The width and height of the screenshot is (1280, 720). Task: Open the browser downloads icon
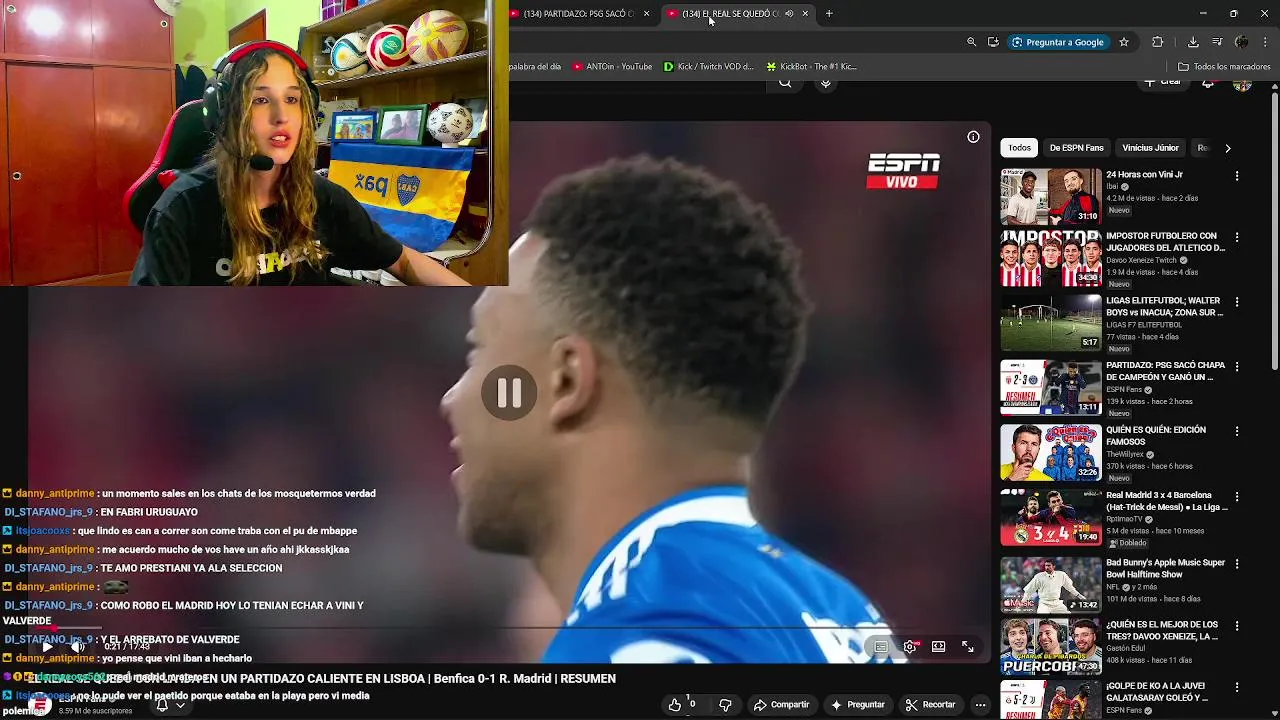point(1193,42)
